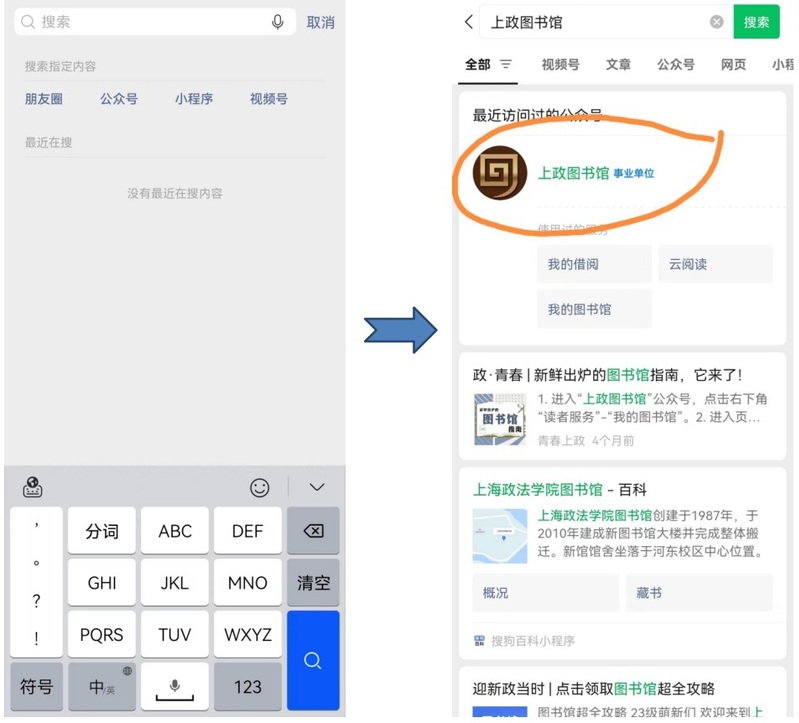The width and height of the screenshot is (799, 723).
Task: Tap the microphone icon in search bar
Action: pos(277,22)
